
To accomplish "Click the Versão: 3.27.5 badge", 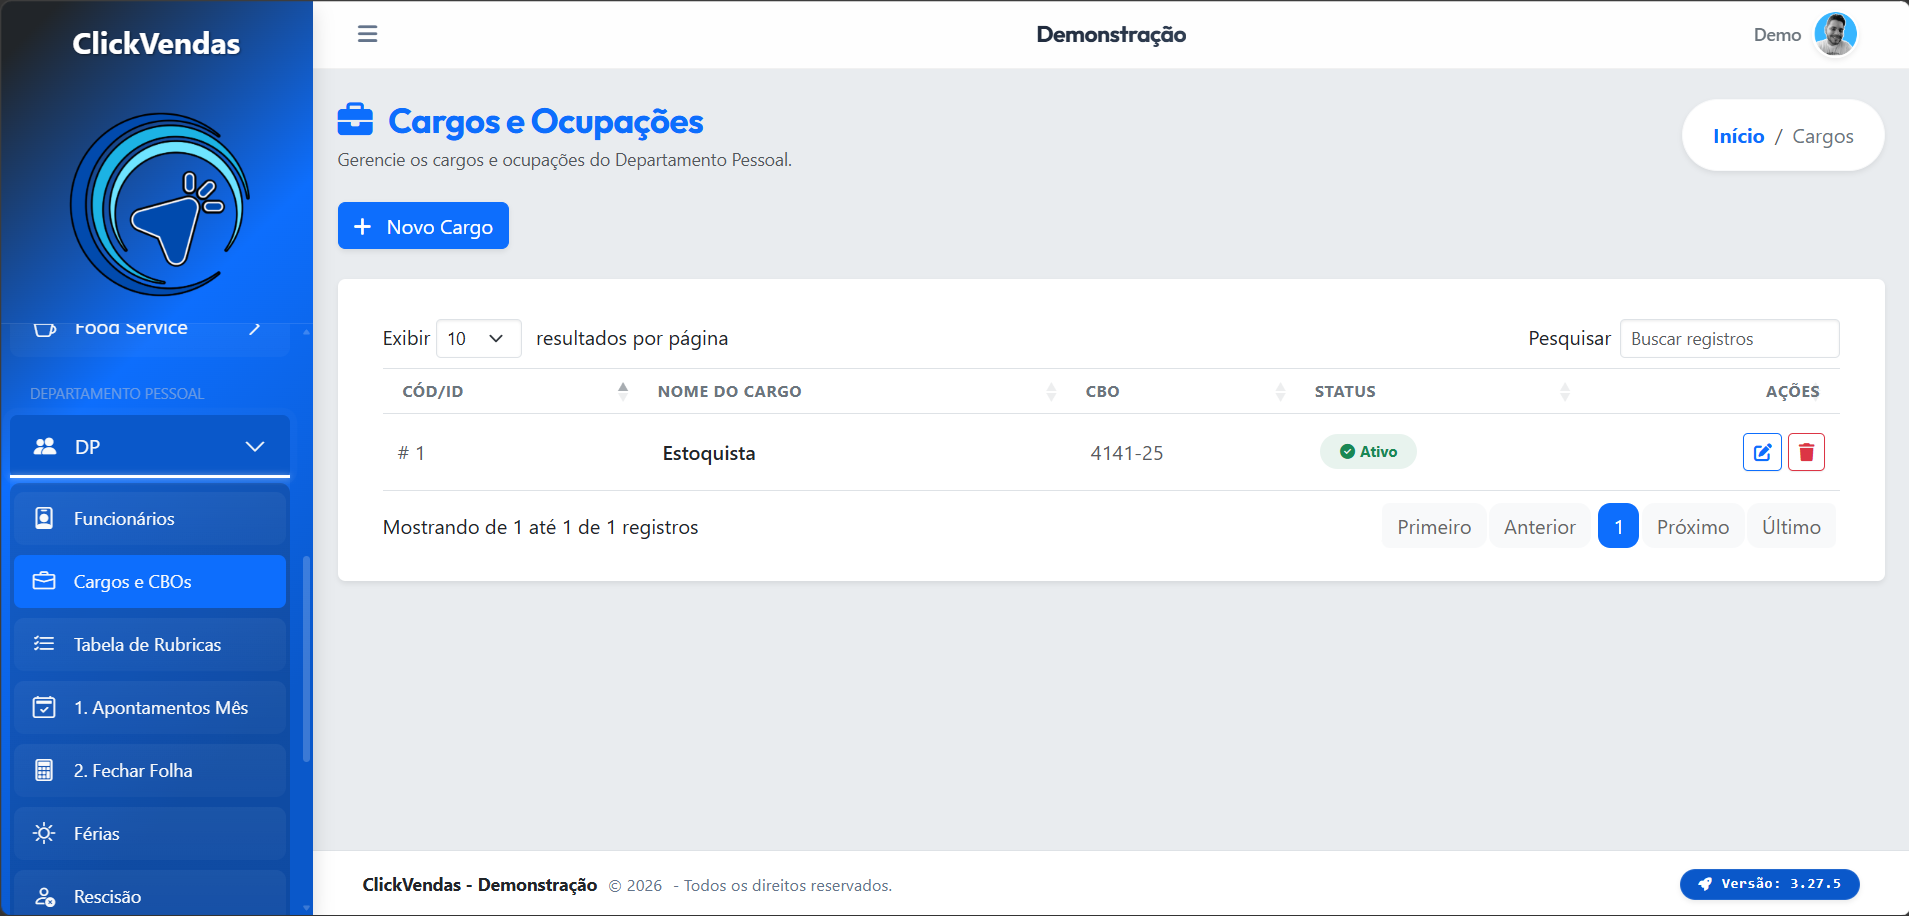I will [x=1769, y=884].
